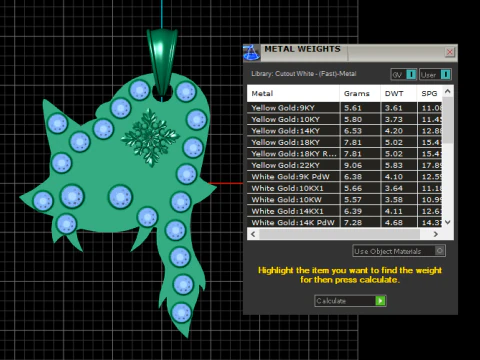
Task: Select the Yellow Gold:22KY row
Action: tap(345, 165)
